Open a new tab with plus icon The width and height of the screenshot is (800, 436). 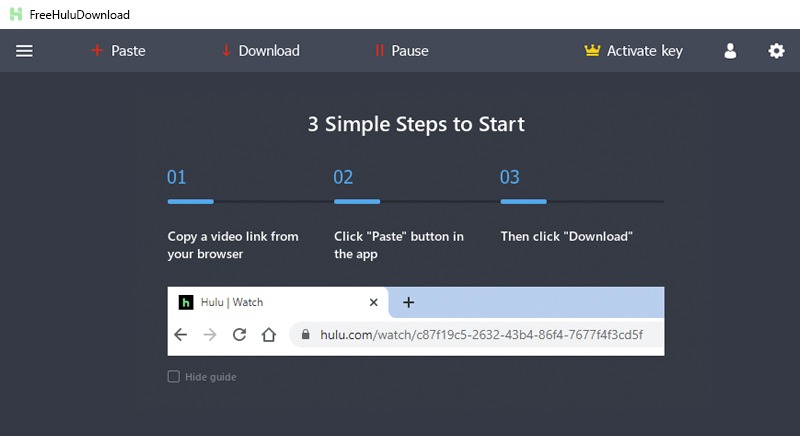(408, 302)
